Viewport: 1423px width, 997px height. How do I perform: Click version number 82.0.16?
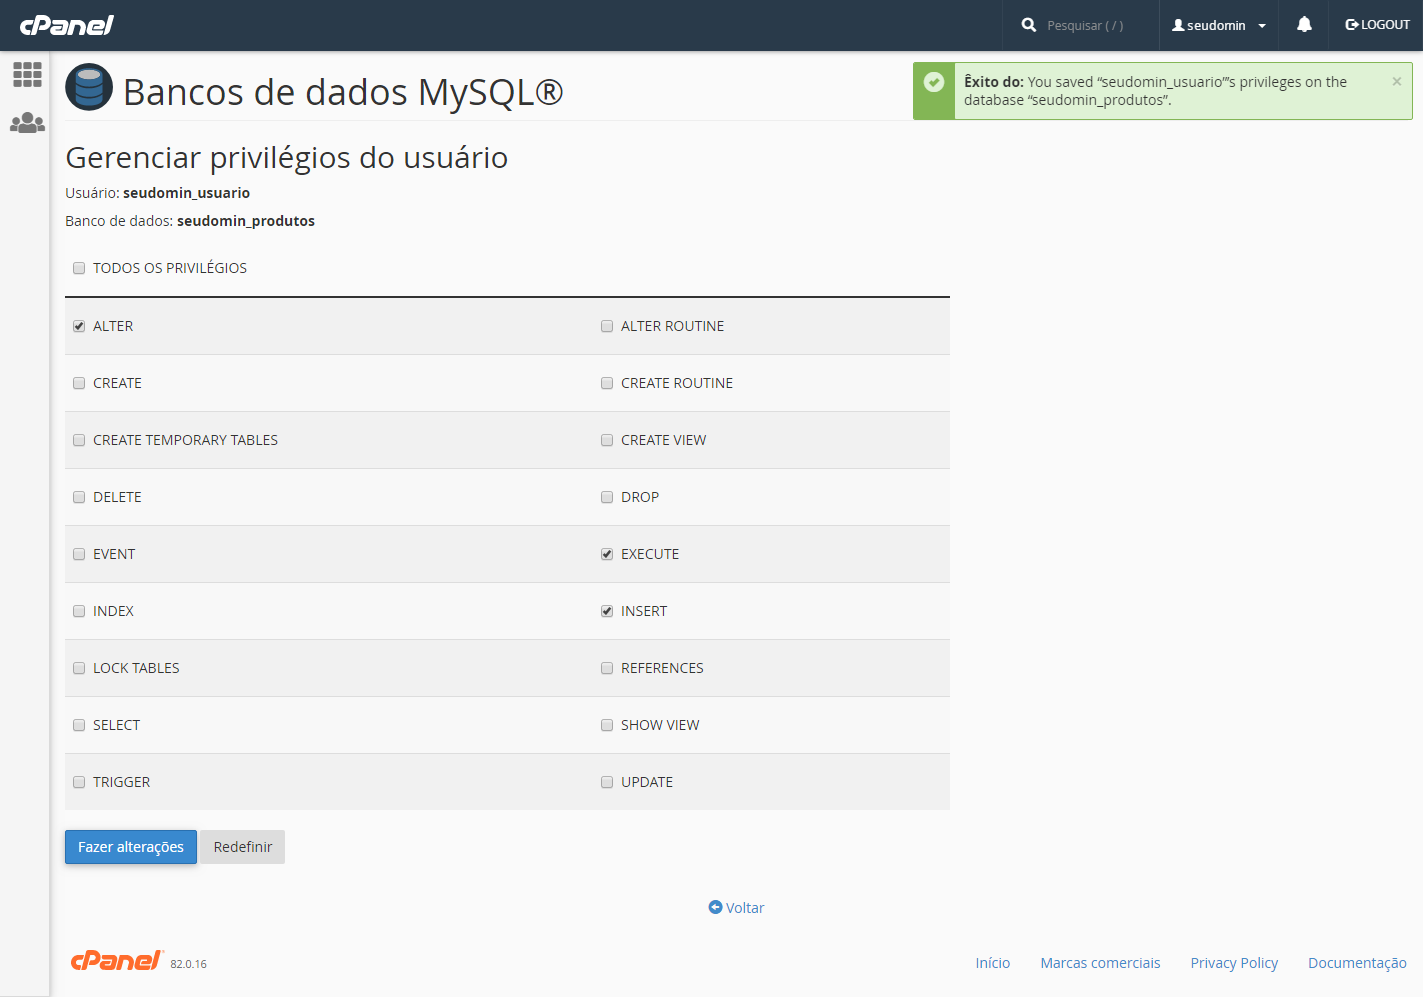[x=188, y=964]
